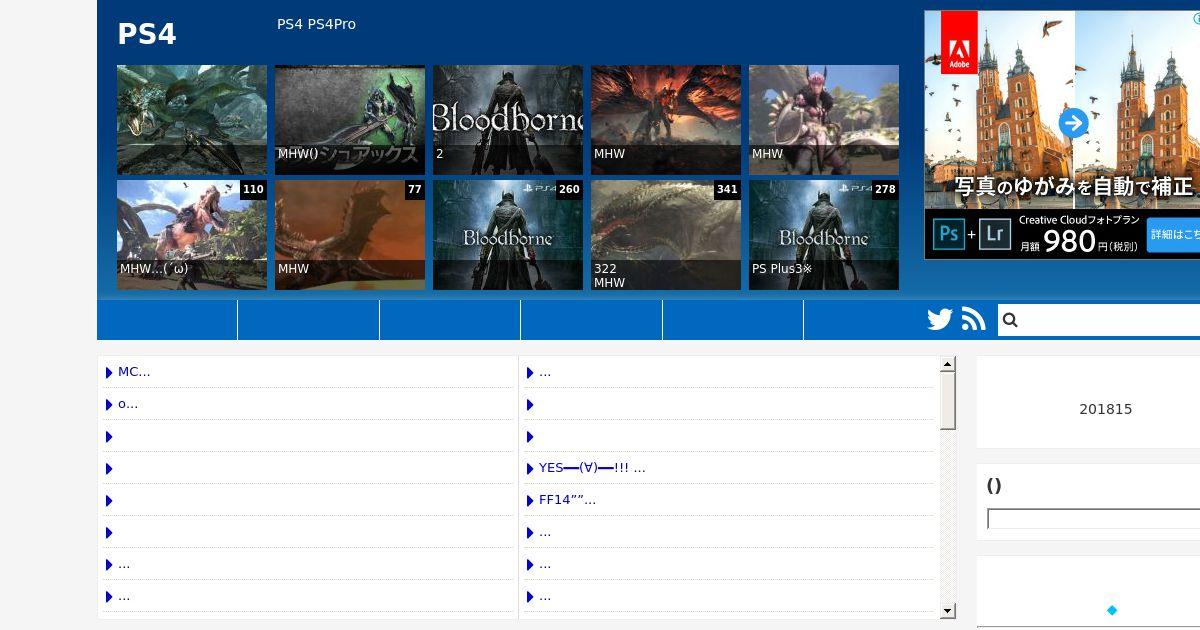This screenshot has height=630, width=1200.
Task: Open Bloodborne thumbnail with count 260
Action: (508, 235)
